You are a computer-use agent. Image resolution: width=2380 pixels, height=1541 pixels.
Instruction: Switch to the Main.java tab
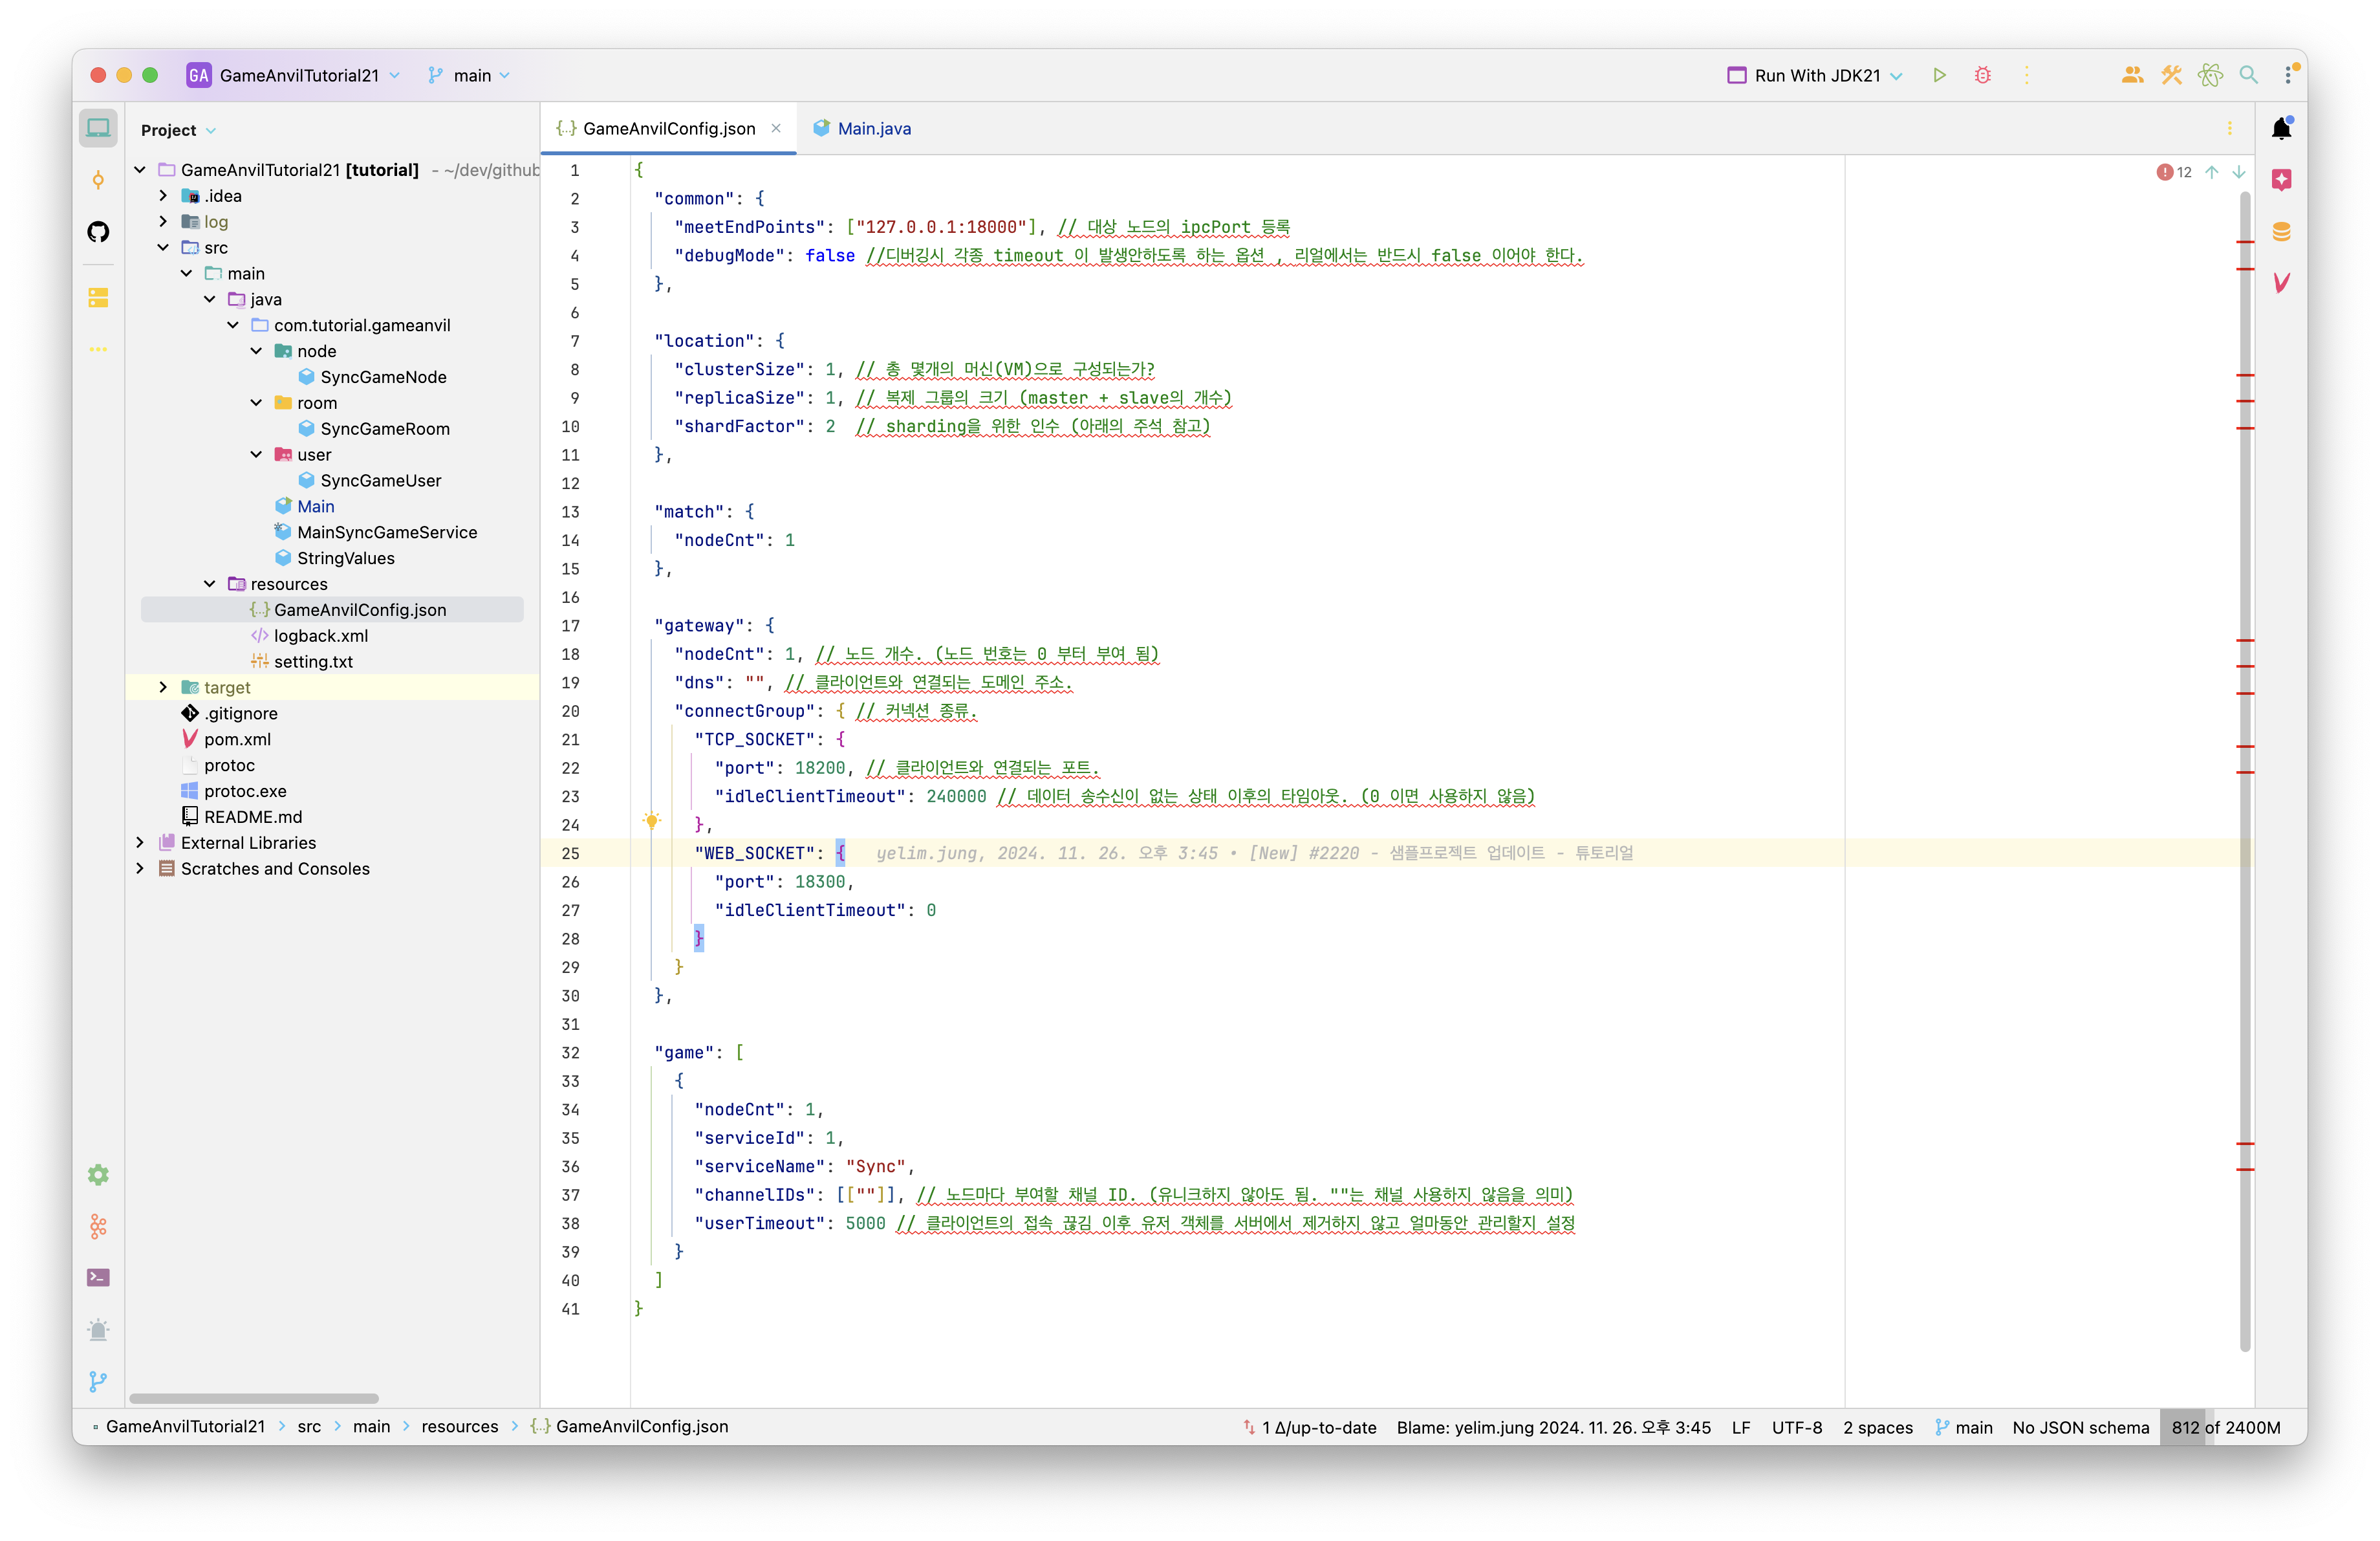tap(862, 128)
